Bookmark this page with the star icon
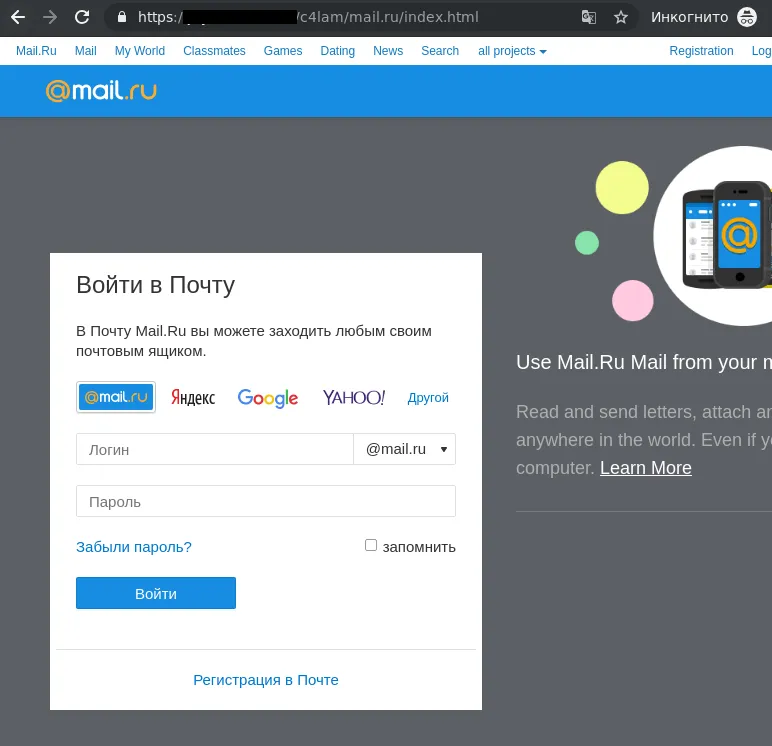 click(x=621, y=17)
